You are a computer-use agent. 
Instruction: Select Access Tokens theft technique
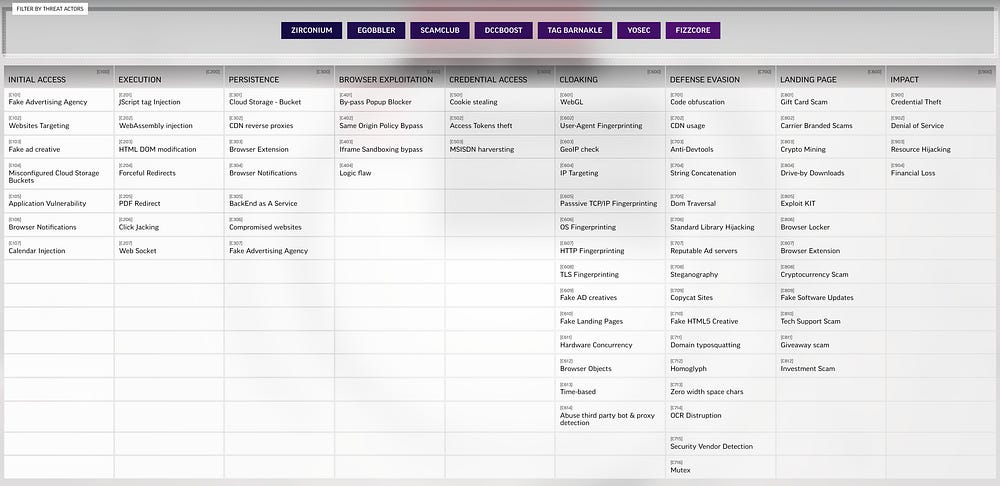pos(500,123)
